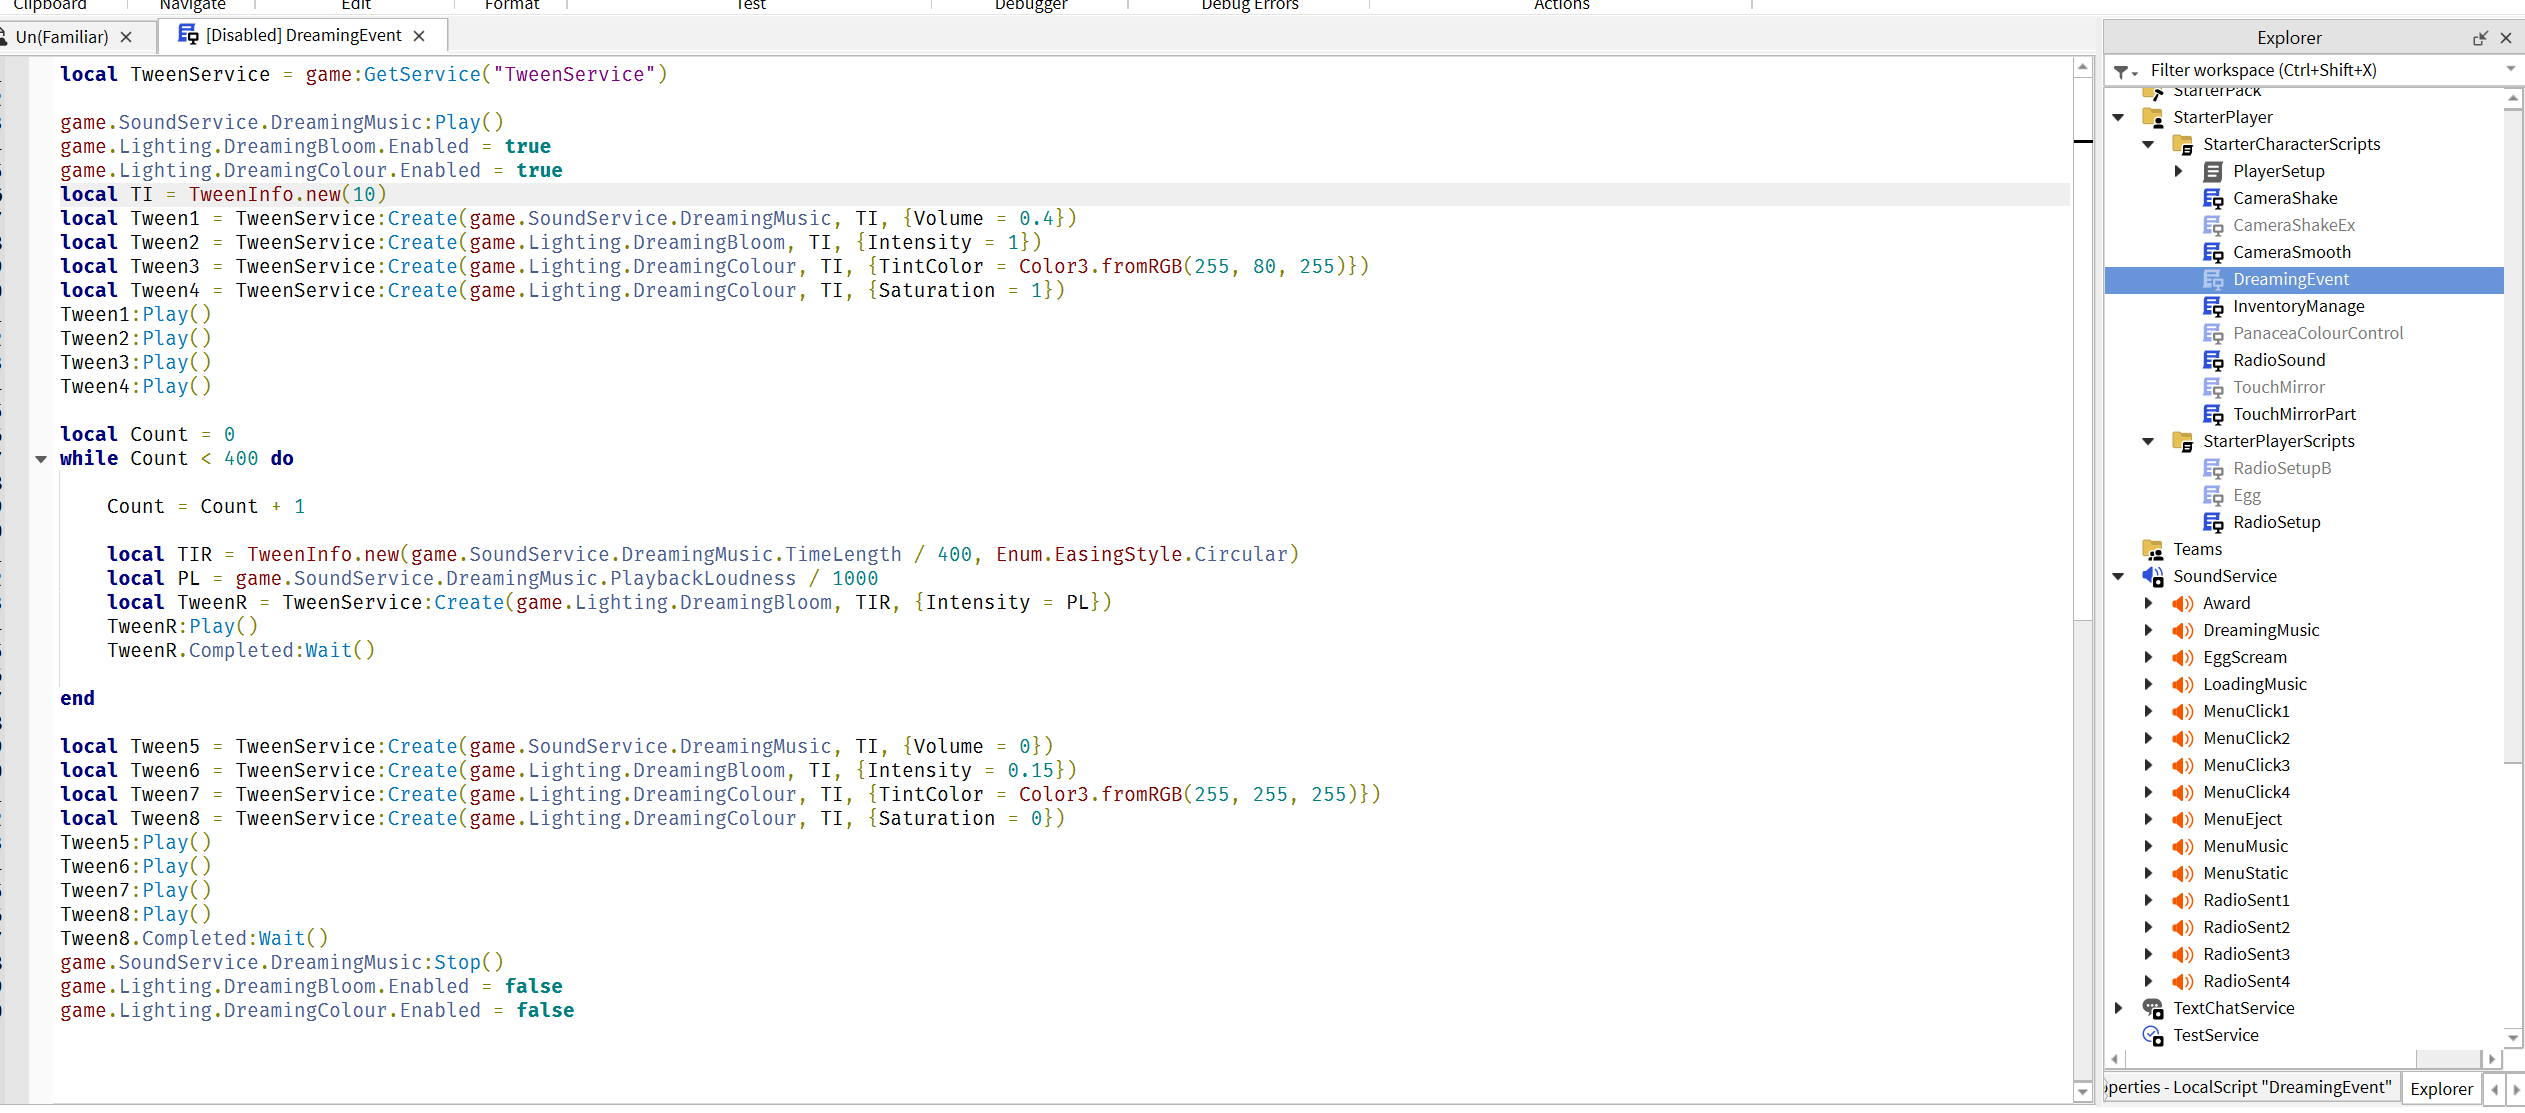Click the filter funnel icon in Explorer

pyautogui.click(x=2121, y=71)
